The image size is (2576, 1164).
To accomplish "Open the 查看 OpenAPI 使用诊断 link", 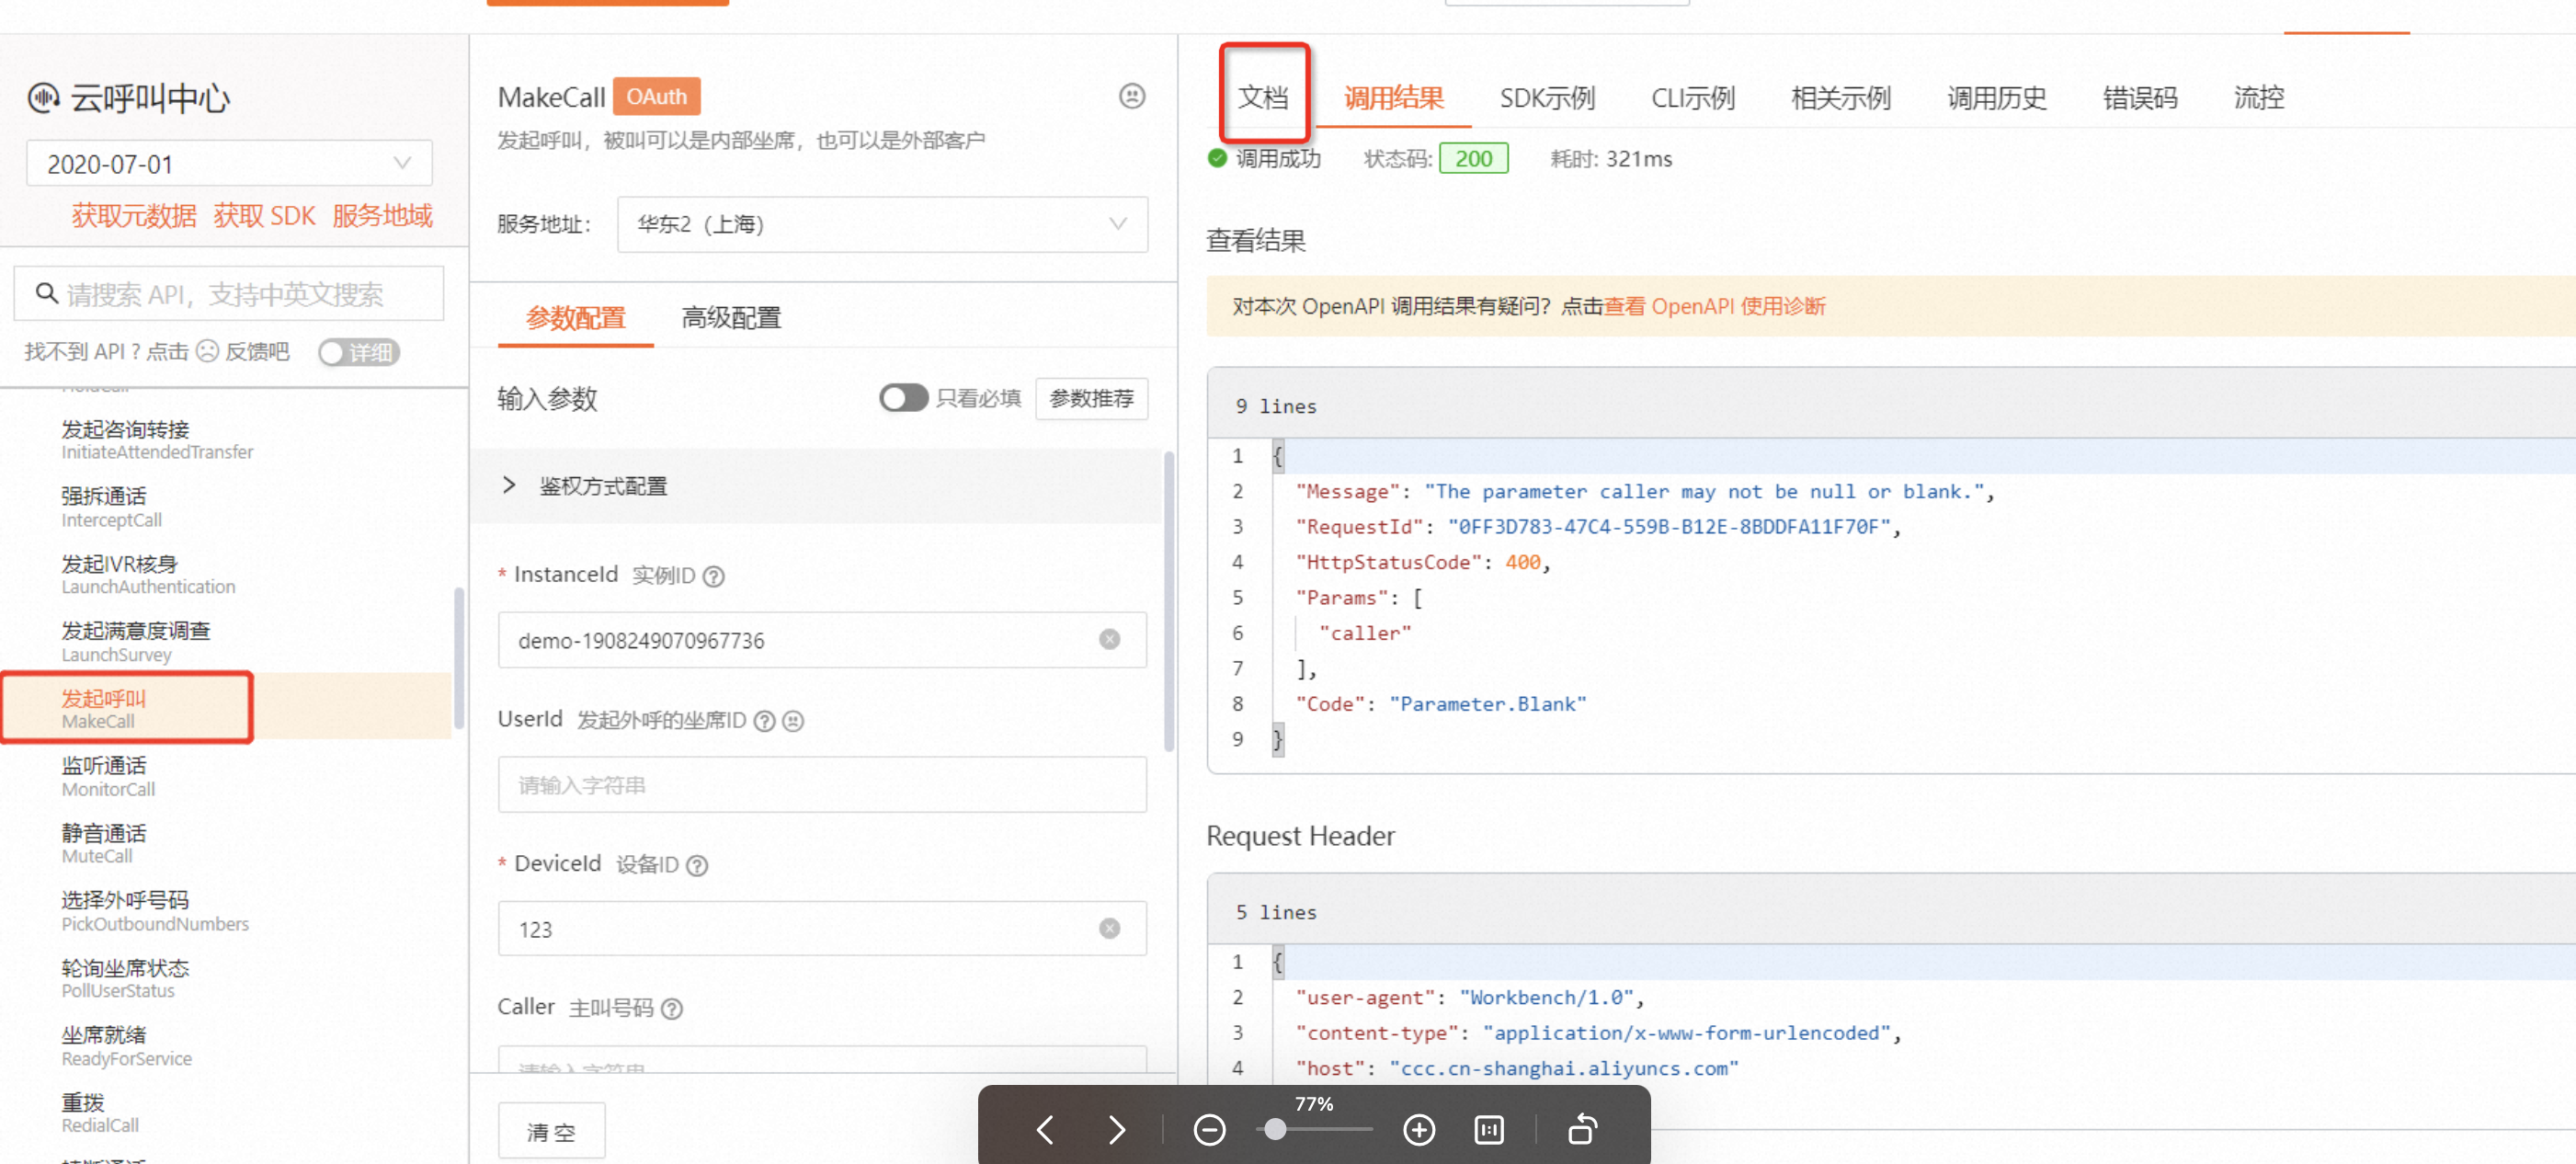I will (1714, 306).
